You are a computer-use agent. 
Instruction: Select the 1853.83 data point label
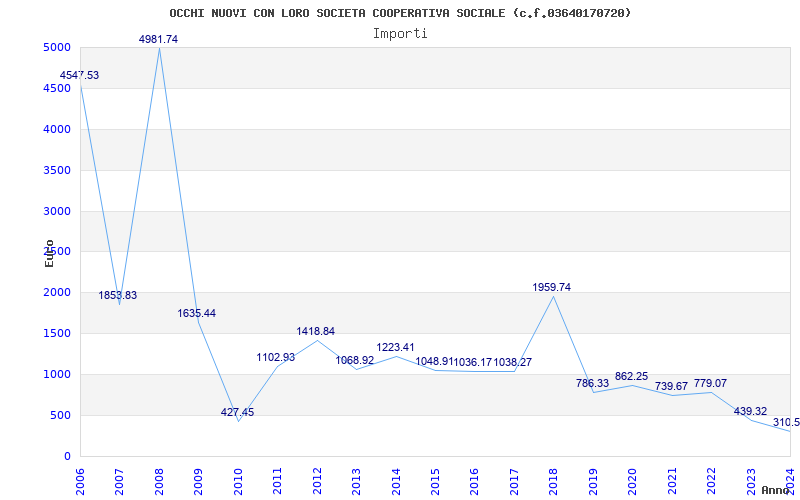[x=118, y=295]
